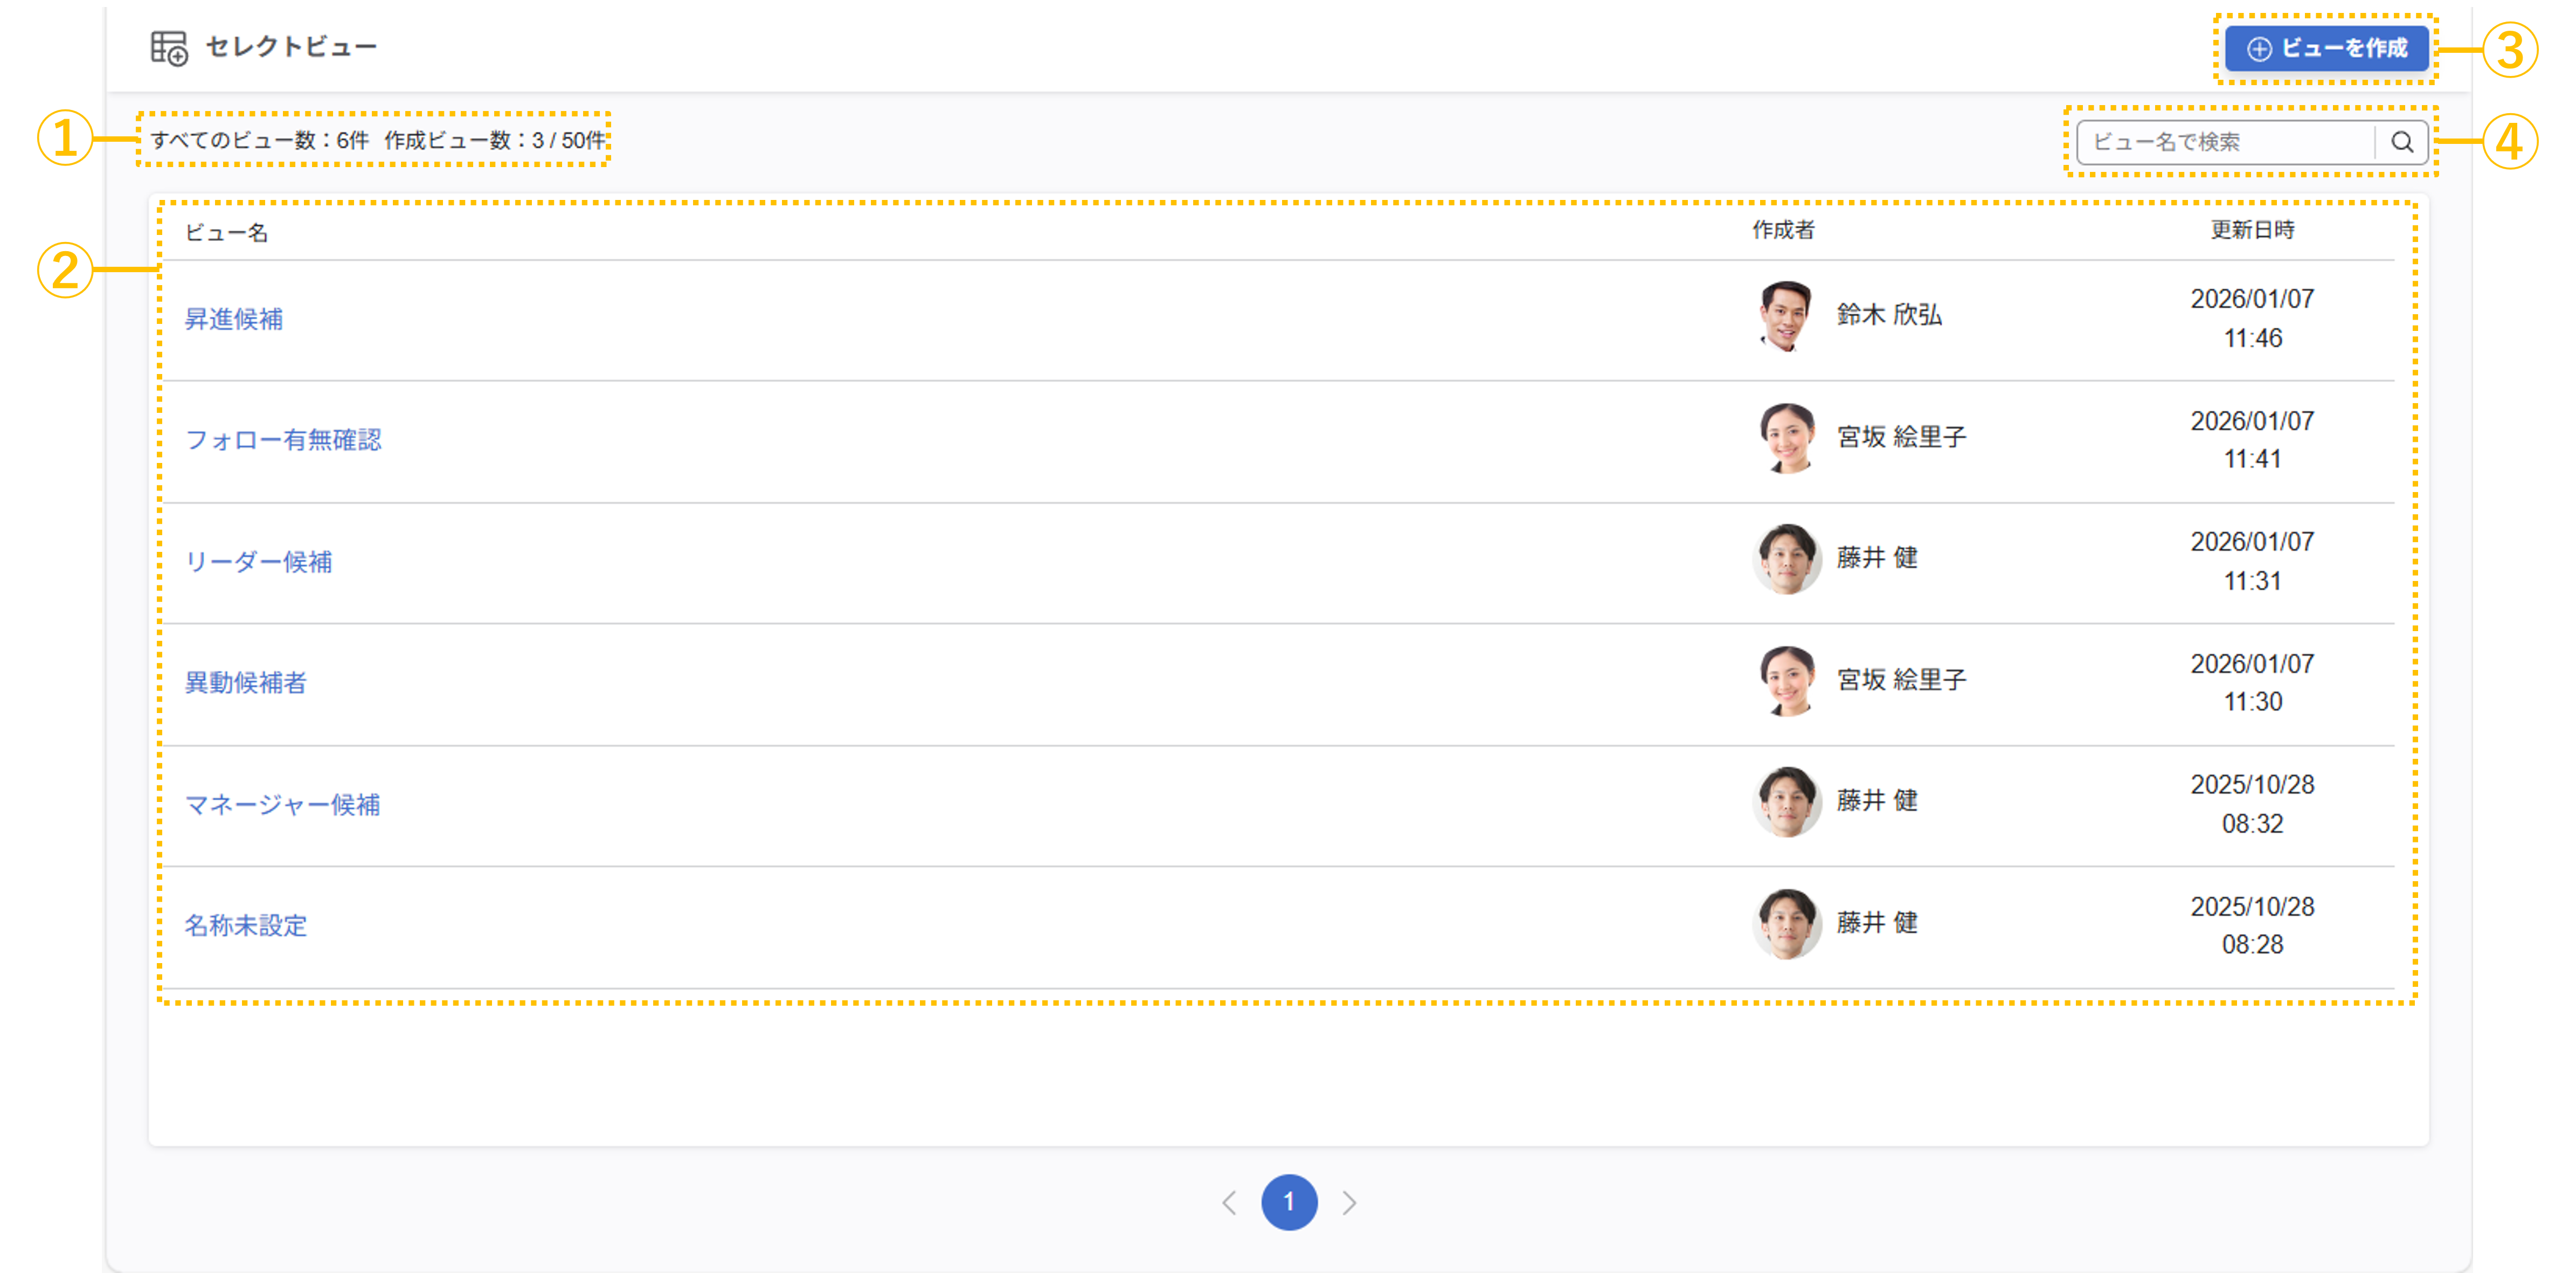Open the リーダー候補 view

point(258,562)
